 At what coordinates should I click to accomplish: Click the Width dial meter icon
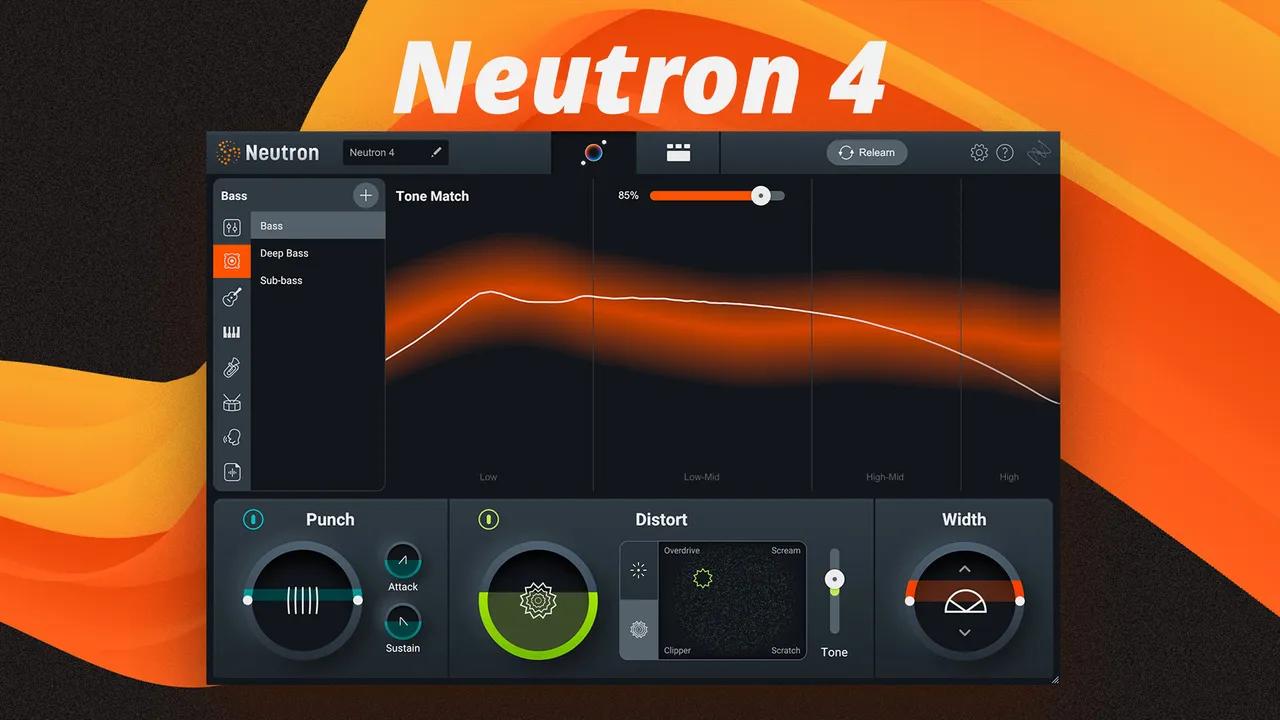point(964,602)
